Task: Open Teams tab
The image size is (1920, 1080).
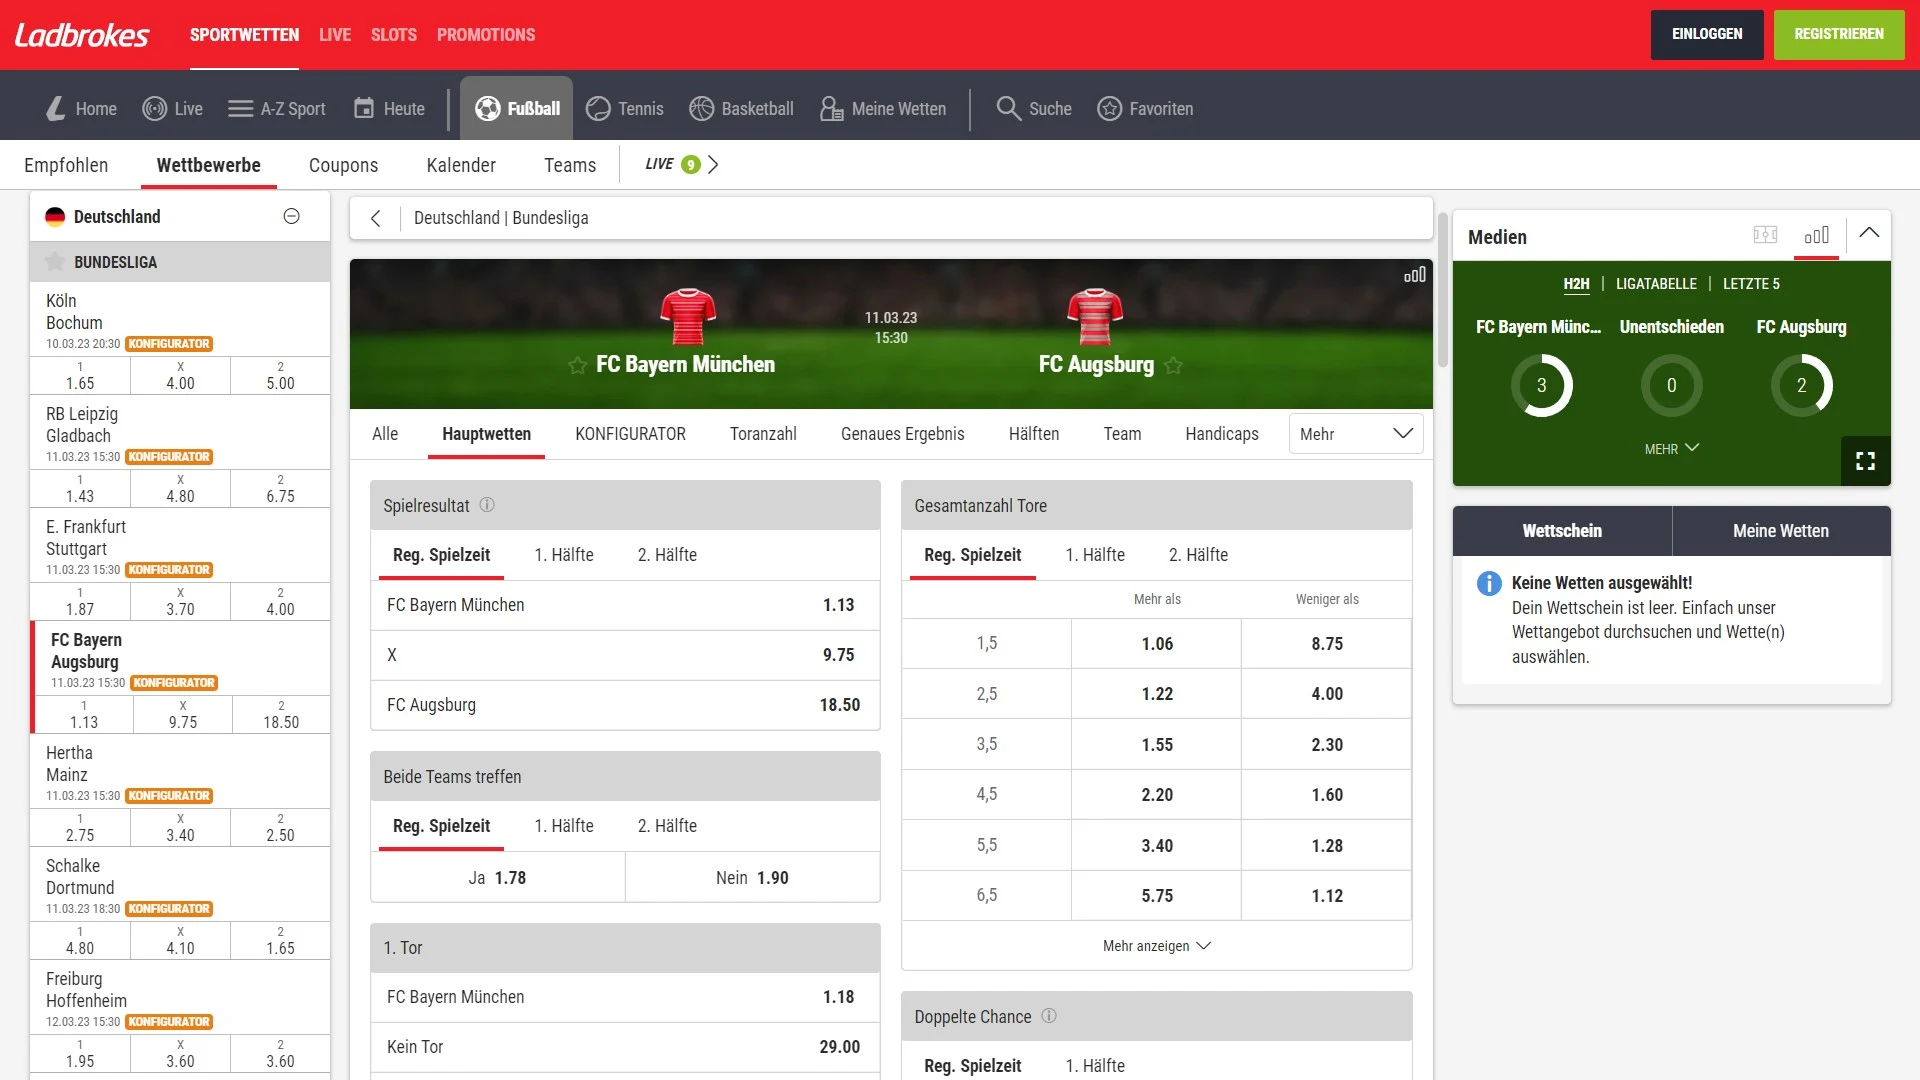Action: pyautogui.click(x=570, y=165)
